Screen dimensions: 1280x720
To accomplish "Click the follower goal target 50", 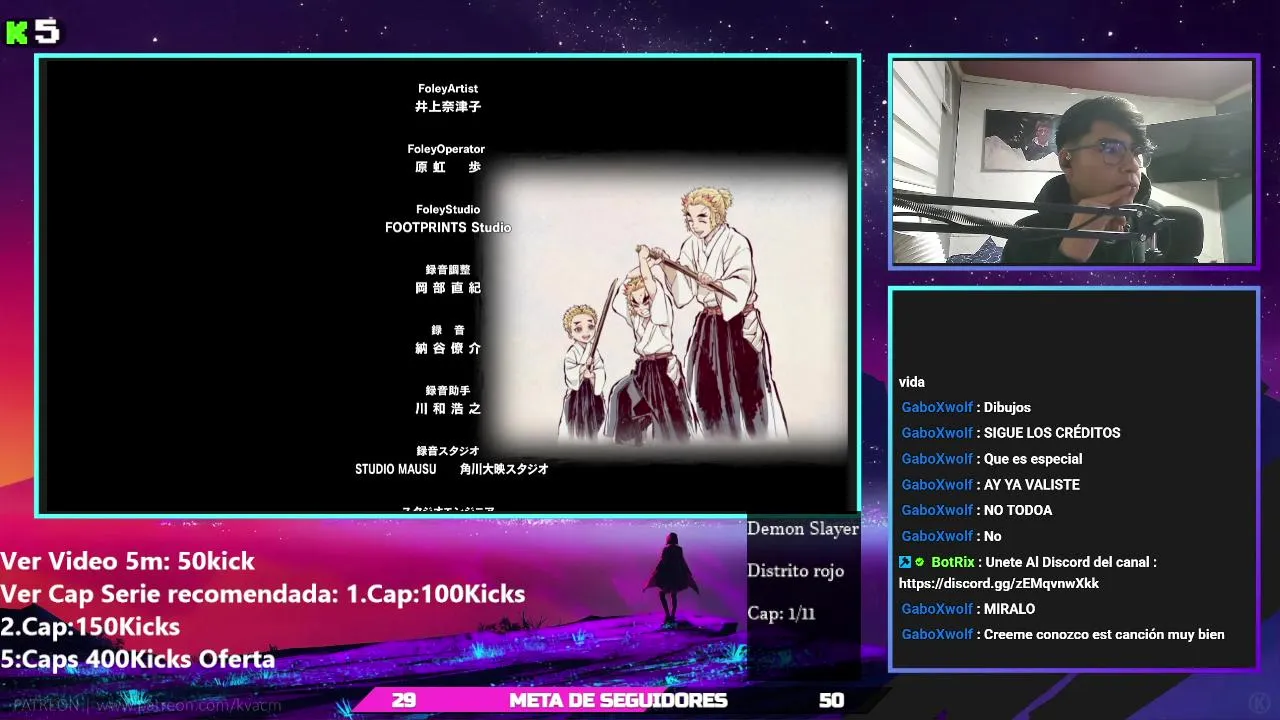I will coord(832,700).
